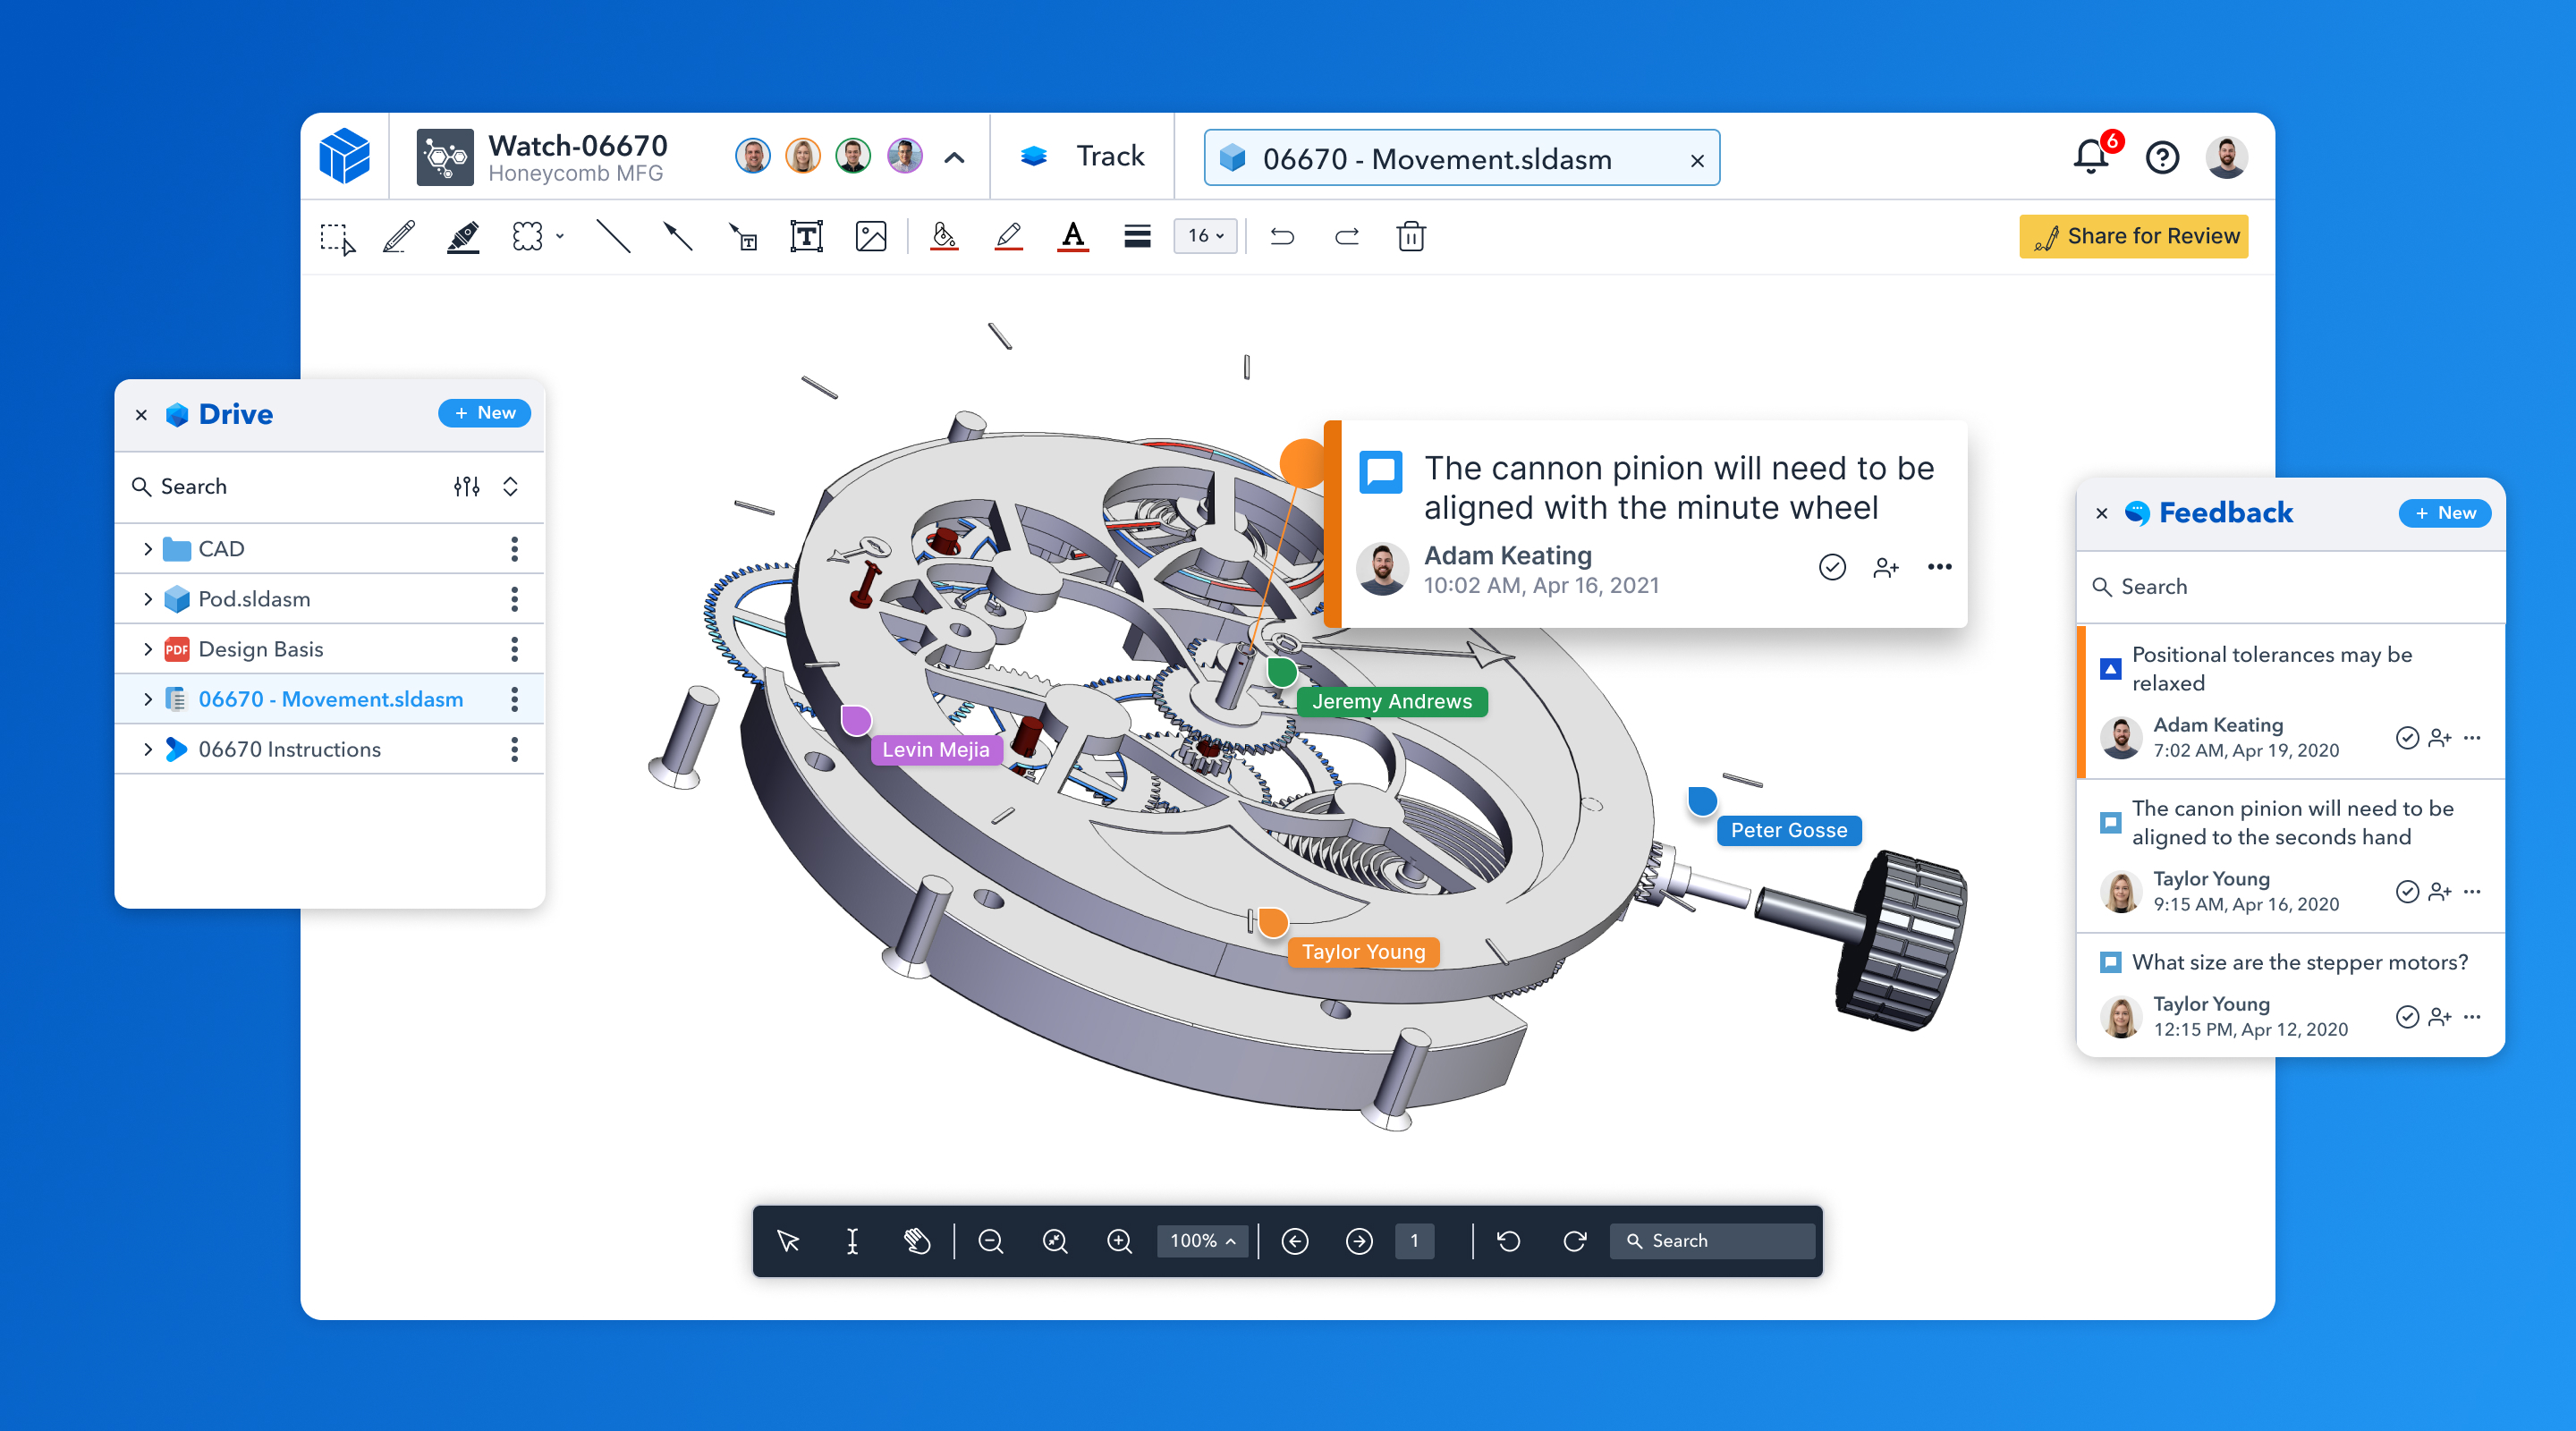Click the trash delete icon

pyautogui.click(x=1410, y=237)
